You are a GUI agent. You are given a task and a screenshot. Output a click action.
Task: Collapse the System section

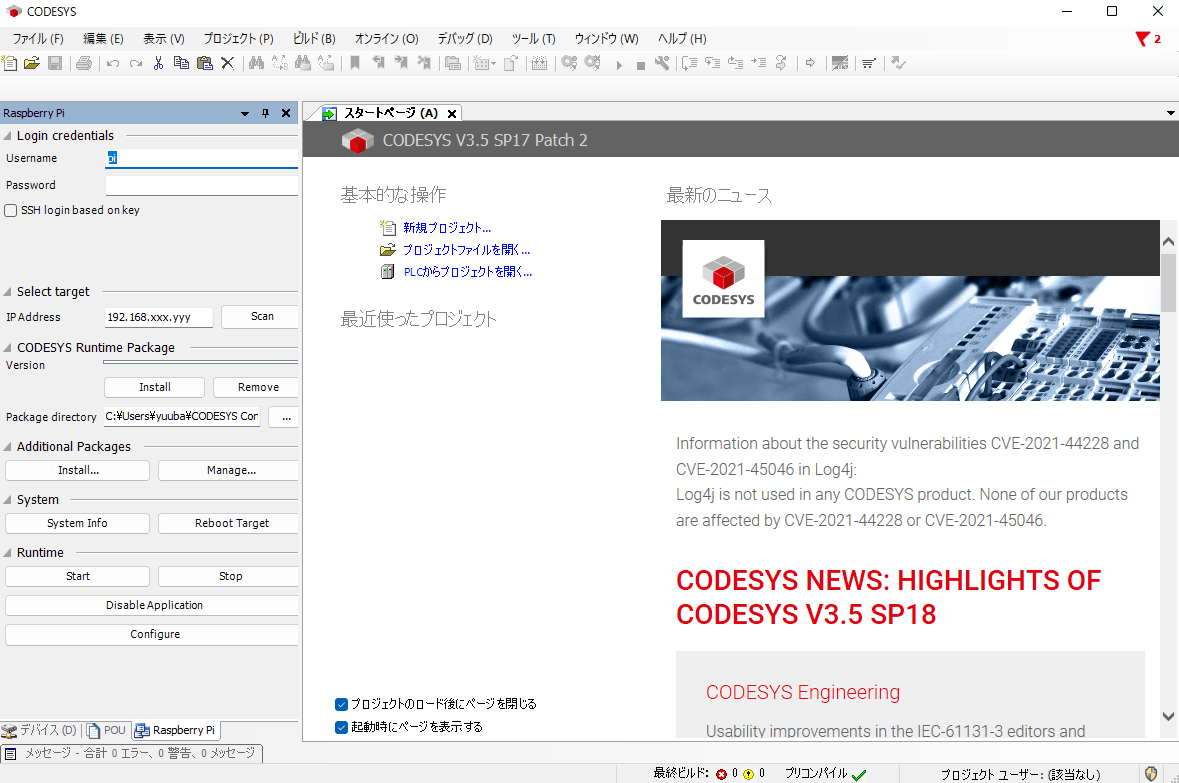pyautogui.click(x=8, y=500)
